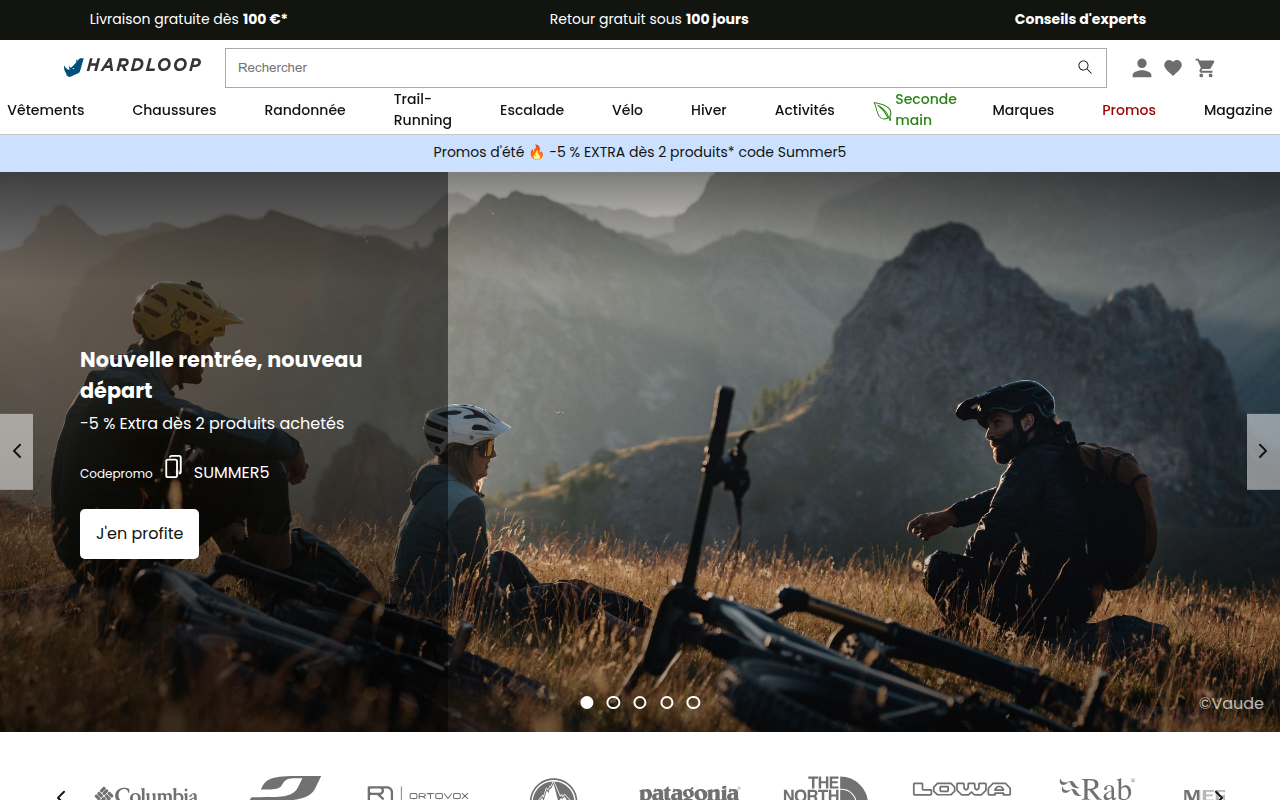Screen dimensions: 1280x800
Task: Select the Ortovox brand logo
Action: 418,793
